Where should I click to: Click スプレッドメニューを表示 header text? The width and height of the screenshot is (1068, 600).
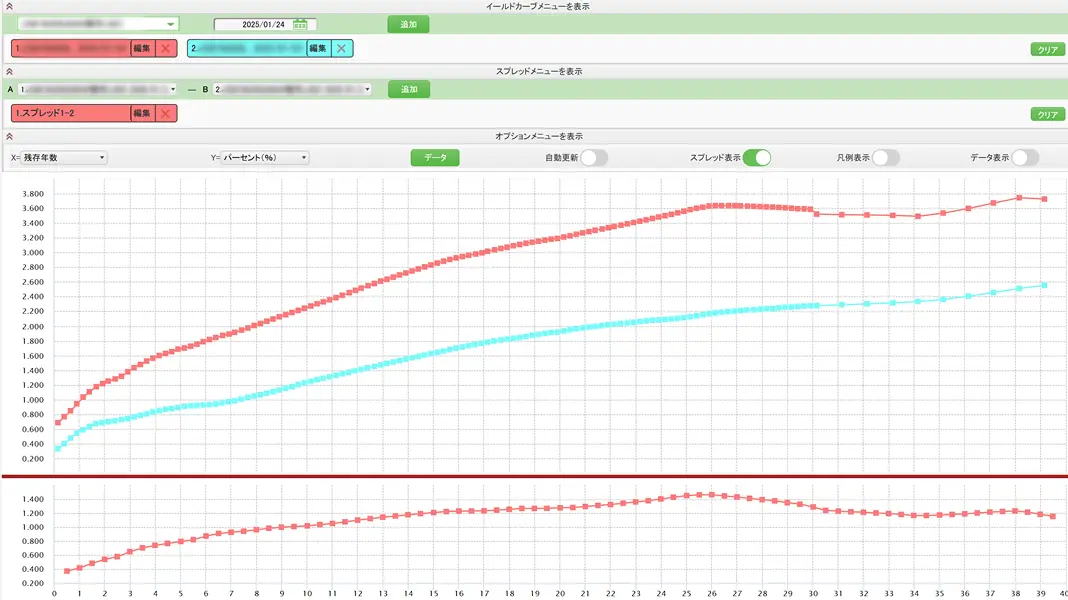pyautogui.click(x=539, y=71)
